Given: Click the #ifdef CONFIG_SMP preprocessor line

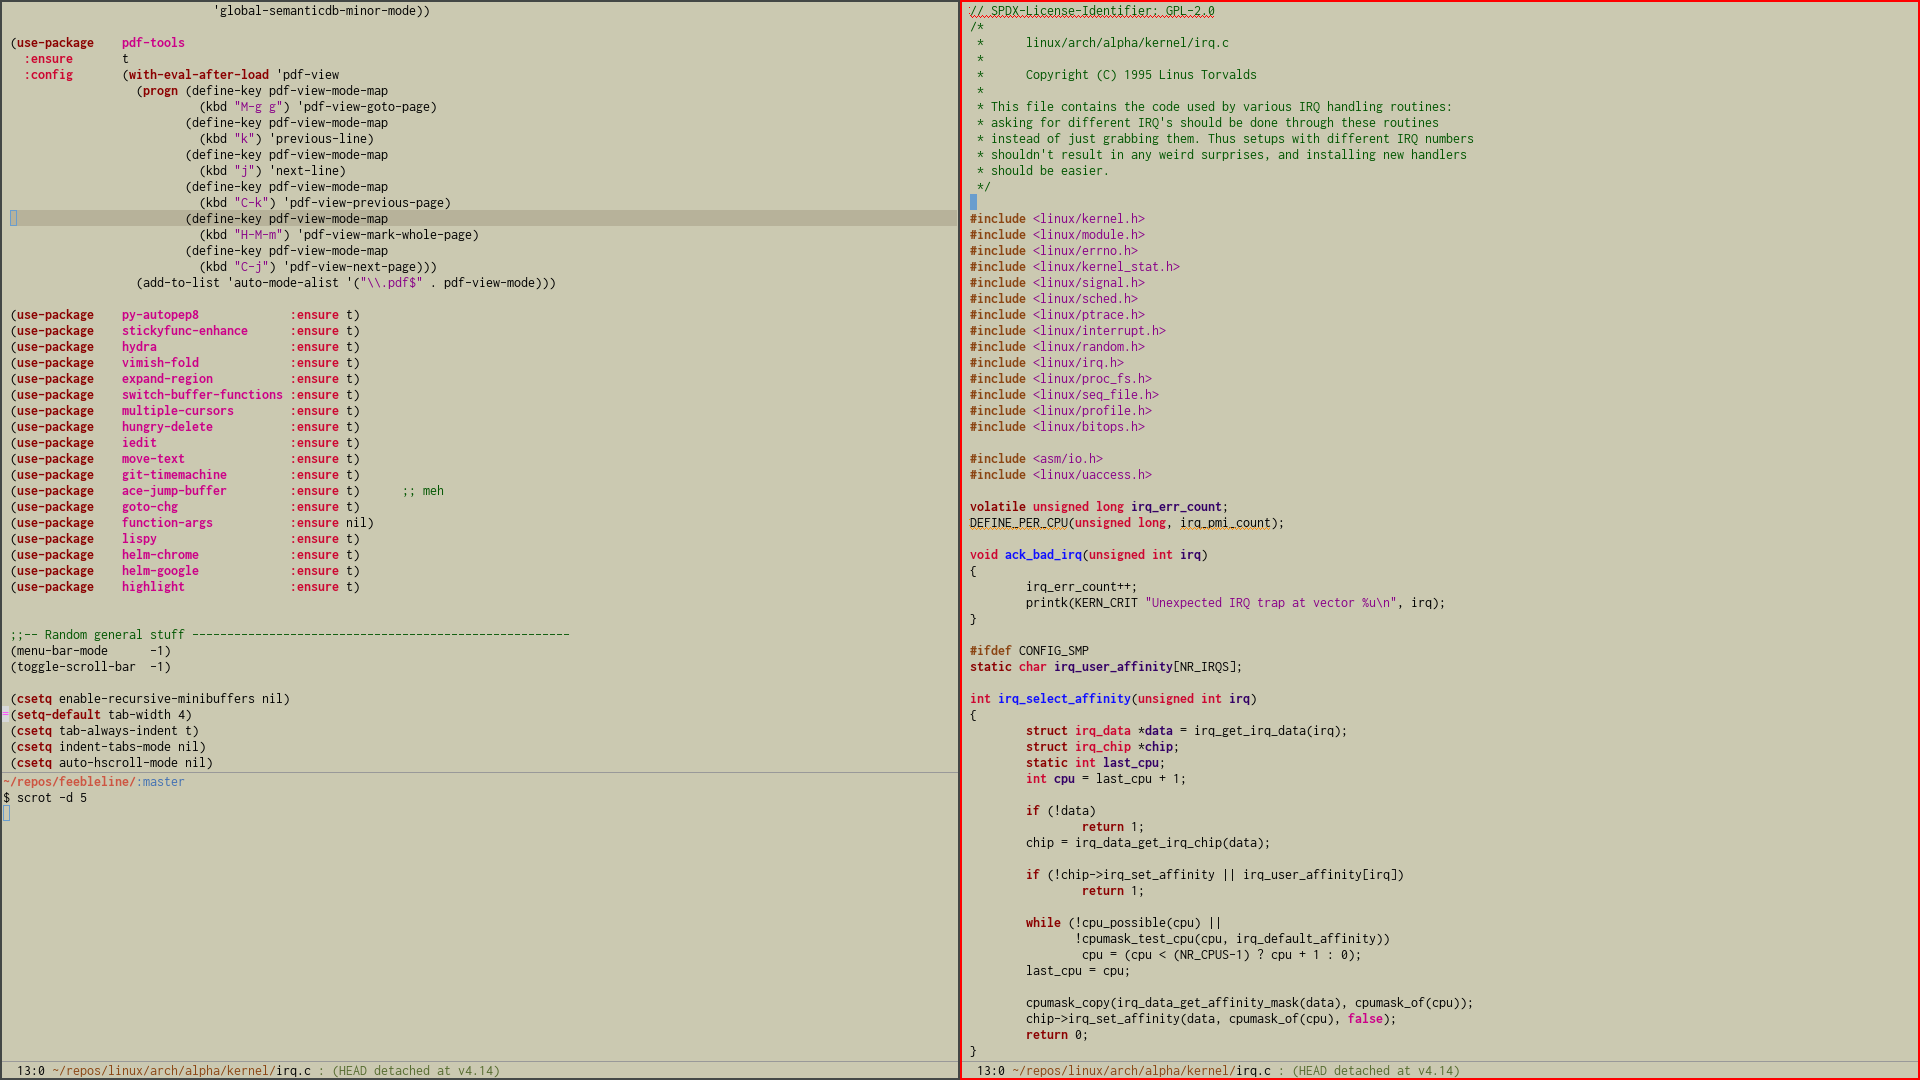Looking at the screenshot, I should (x=1028, y=651).
